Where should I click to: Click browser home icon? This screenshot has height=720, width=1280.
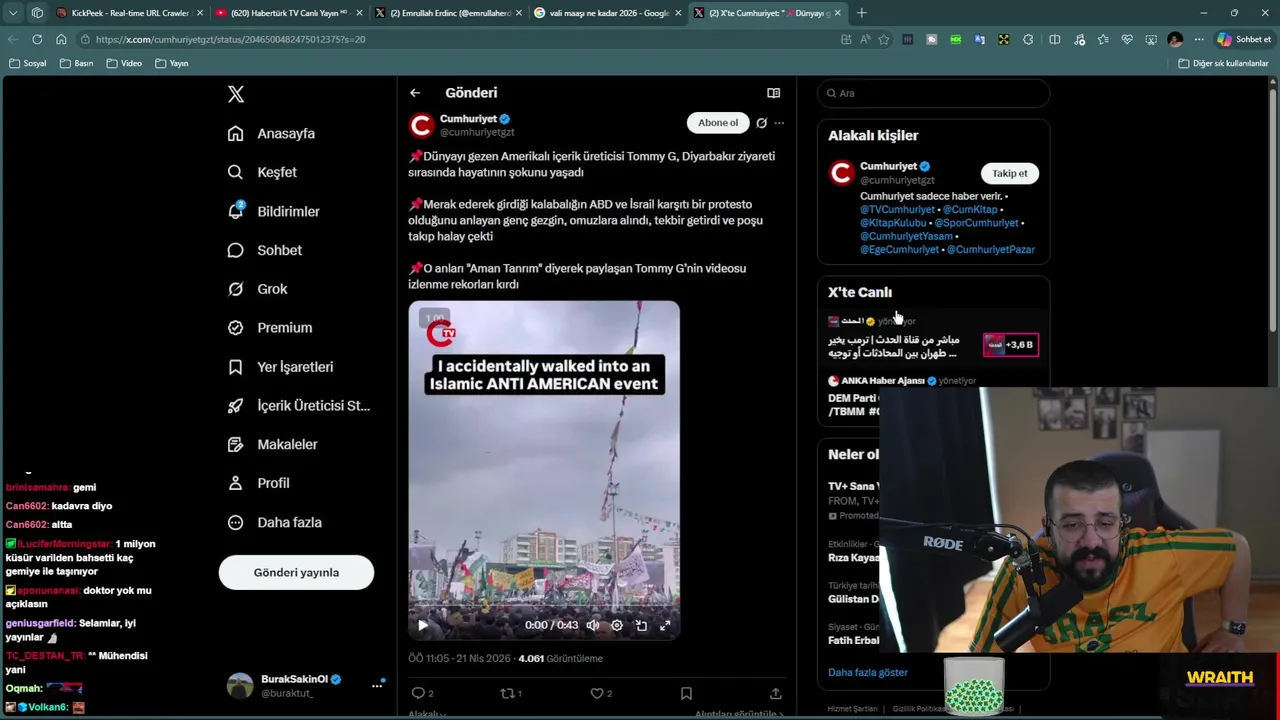(x=61, y=39)
